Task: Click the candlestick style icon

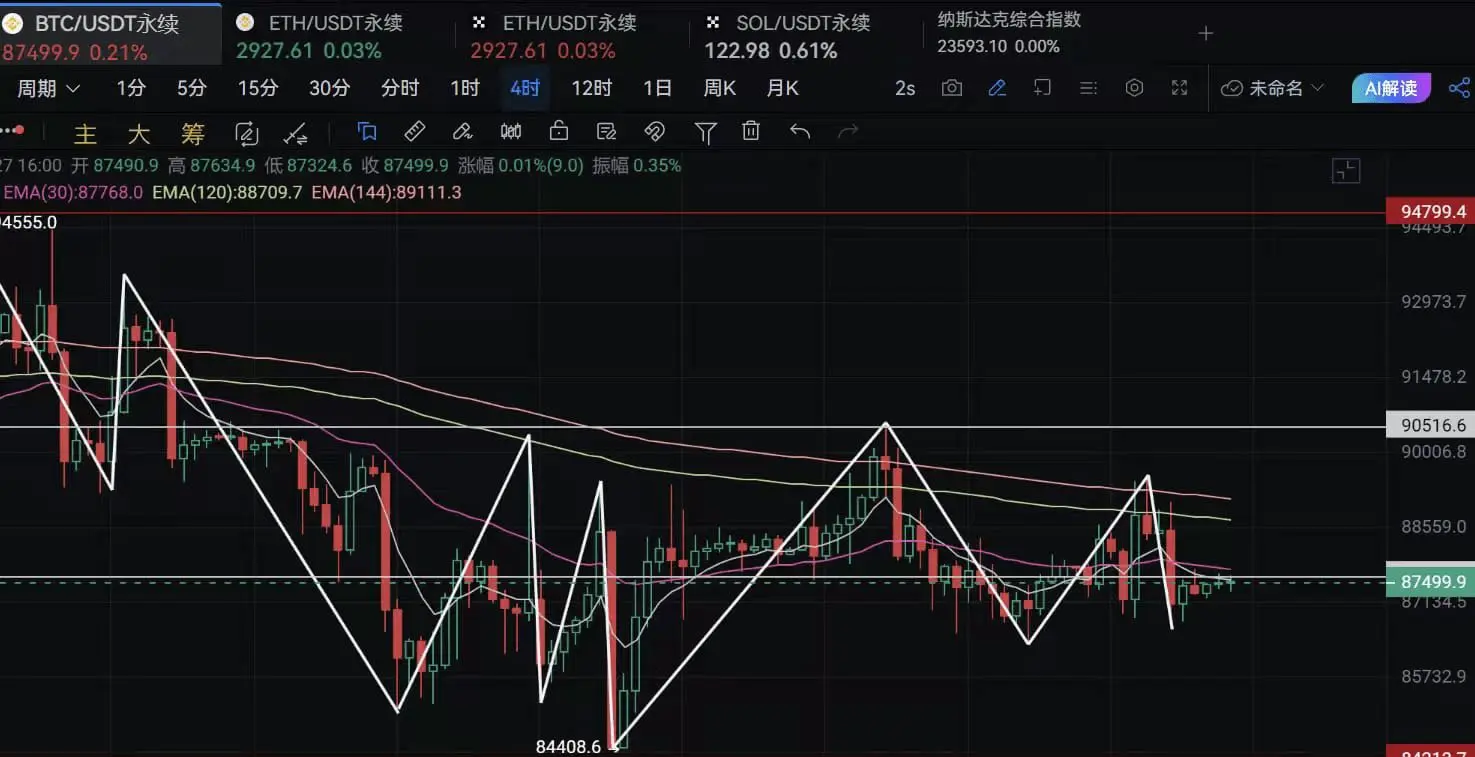Action: point(511,131)
